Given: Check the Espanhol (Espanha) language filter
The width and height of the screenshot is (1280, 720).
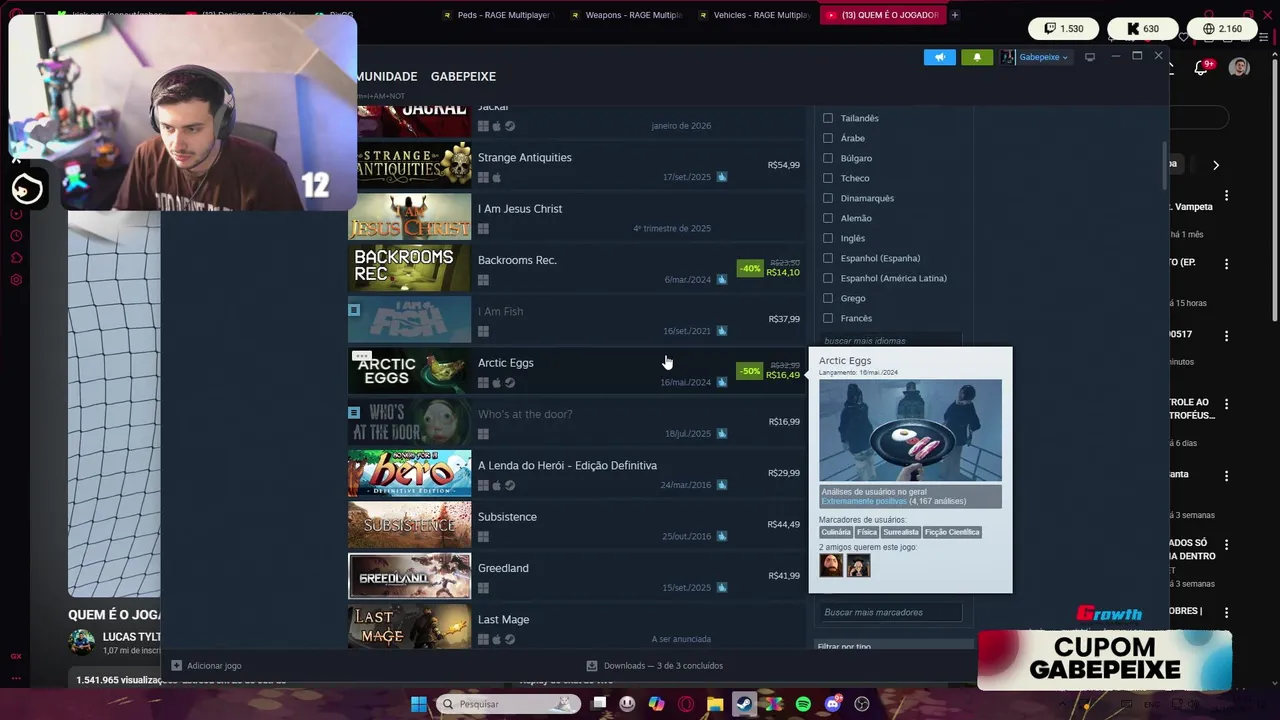Looking at the screenshot, I should (x=828, y=258).
